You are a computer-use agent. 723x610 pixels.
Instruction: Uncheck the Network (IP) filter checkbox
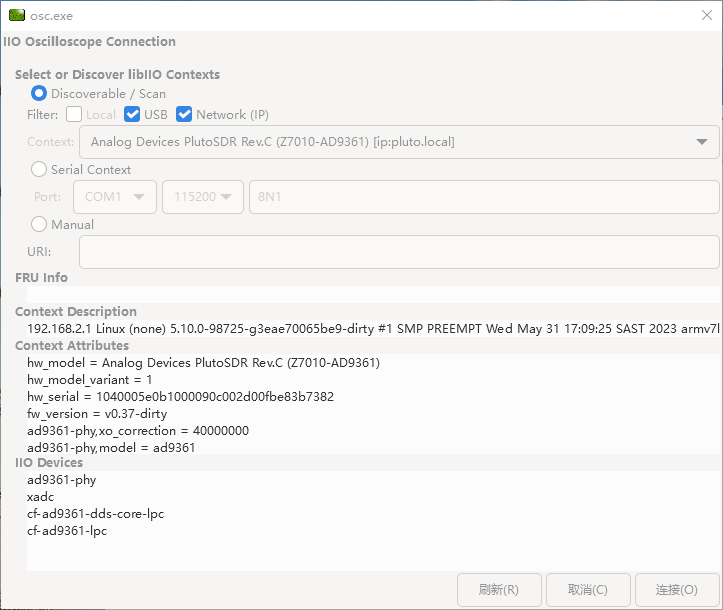point(184,114)
